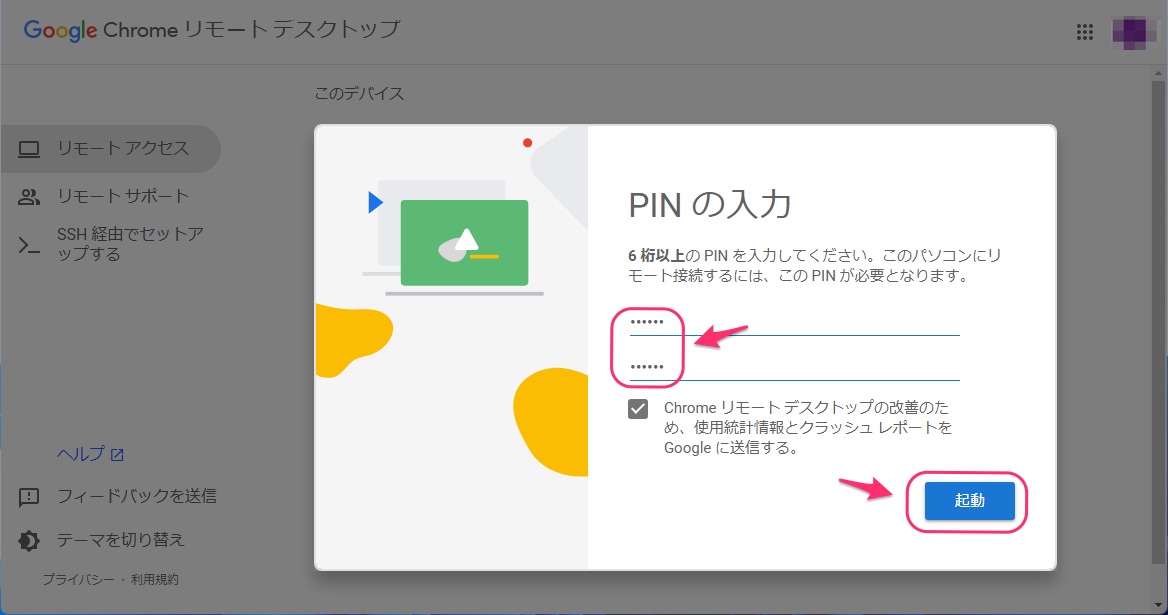
Task: Select the laptop icon beside リモート アクセス
Action: 29,149
